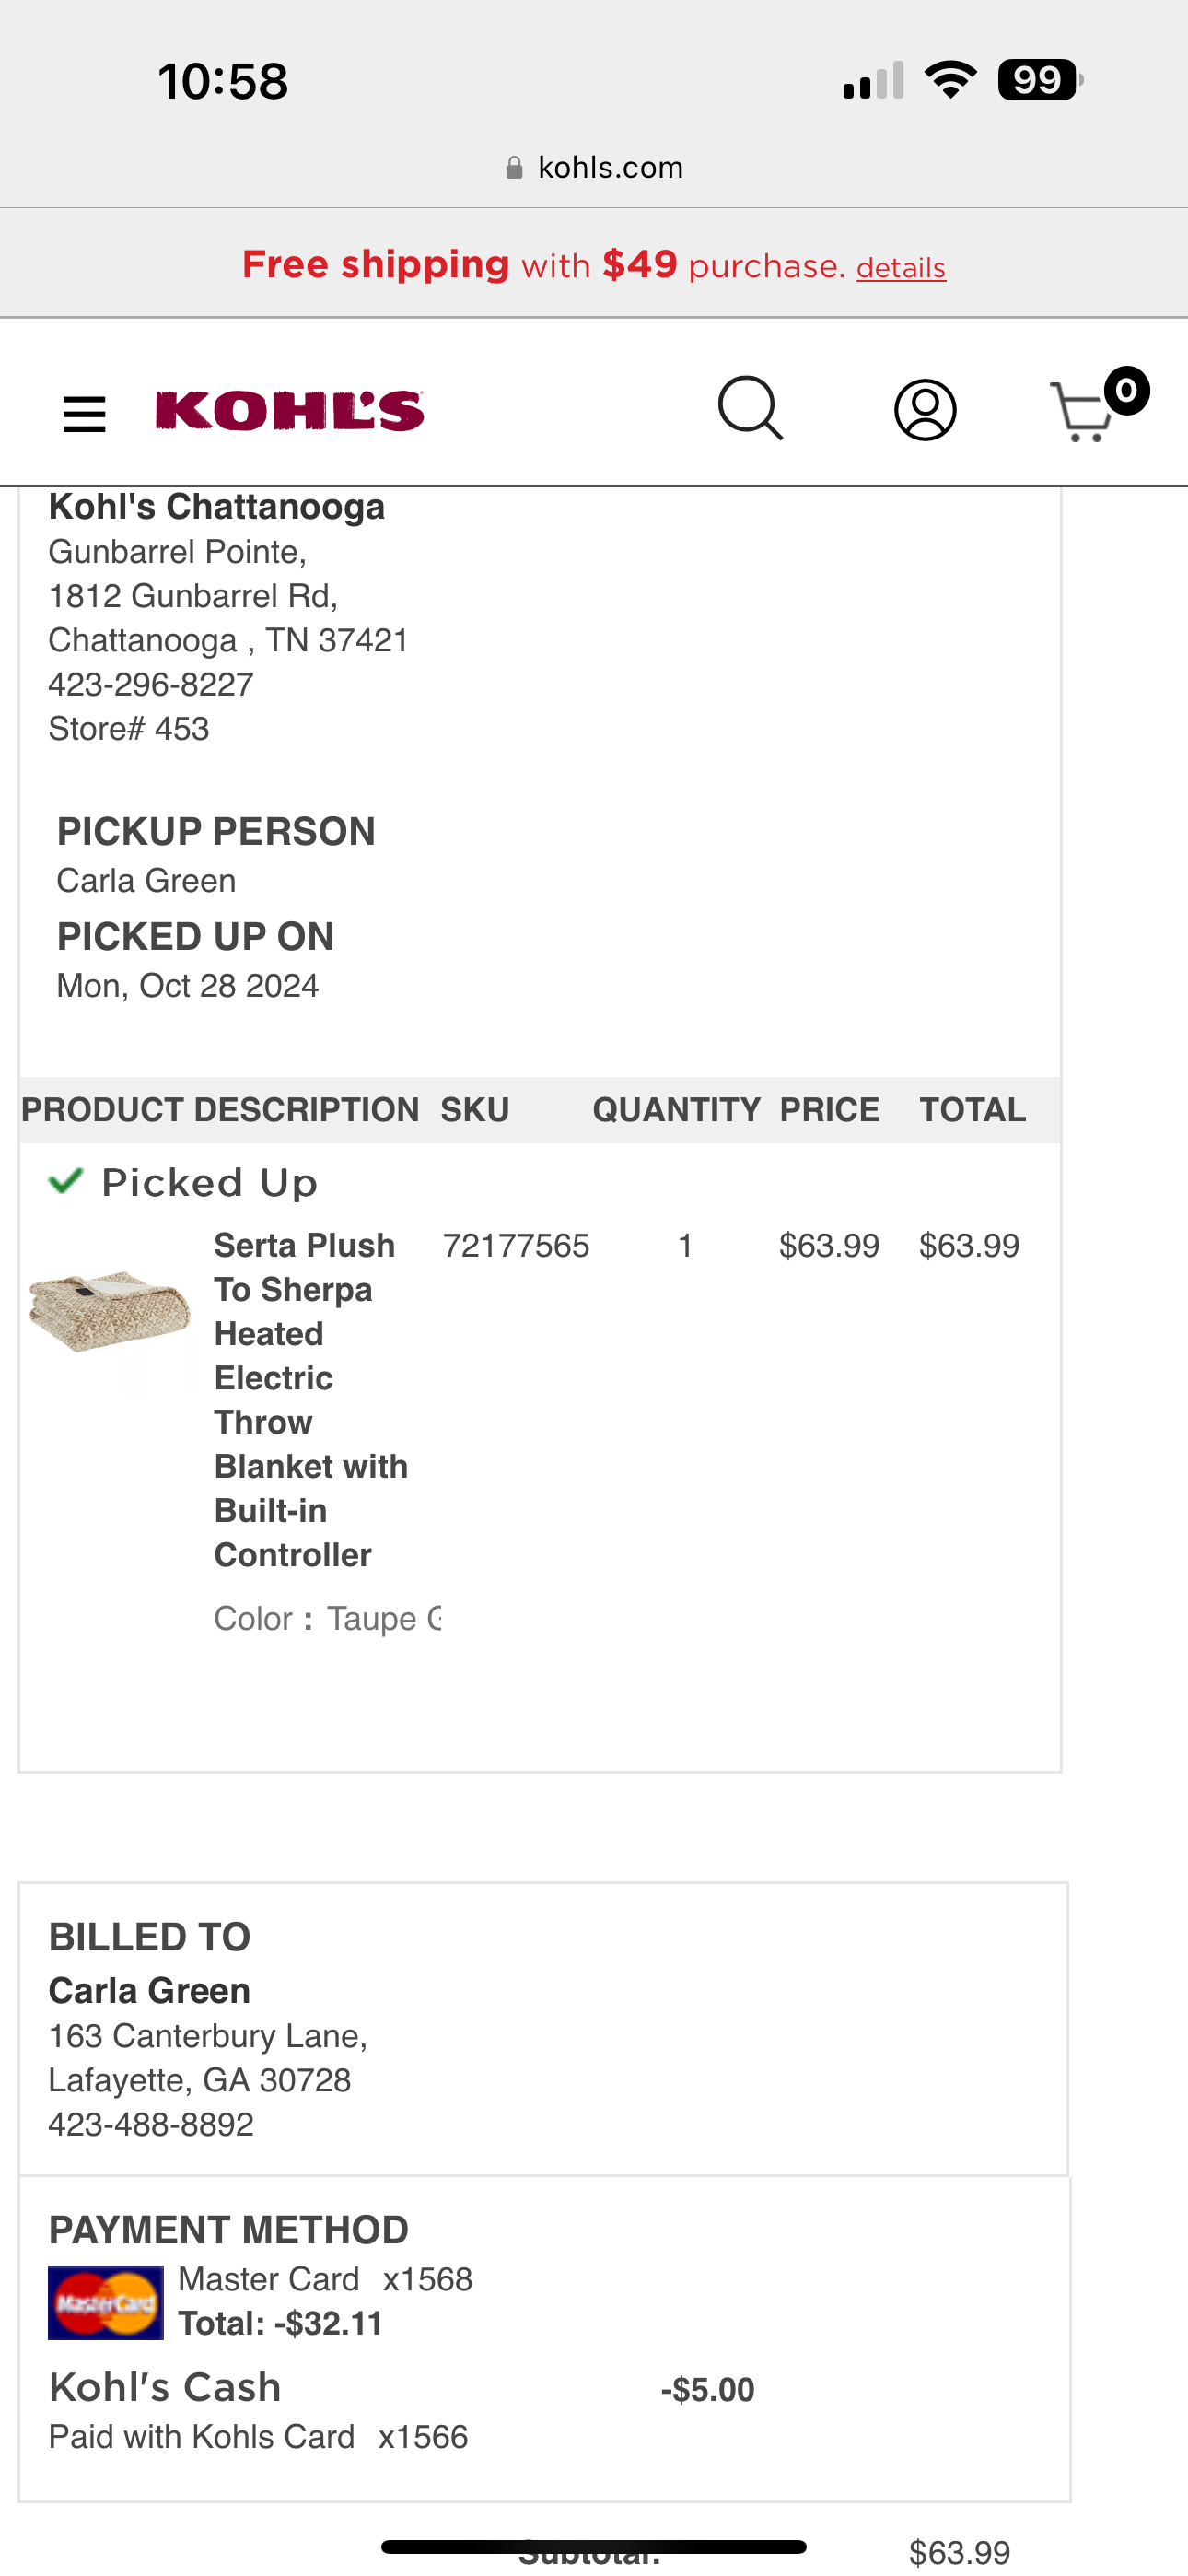1188x2576 pixels.
Task: Tap the MasterCard logo icon
Action: pyautogui.click(x=106, y=2302)
